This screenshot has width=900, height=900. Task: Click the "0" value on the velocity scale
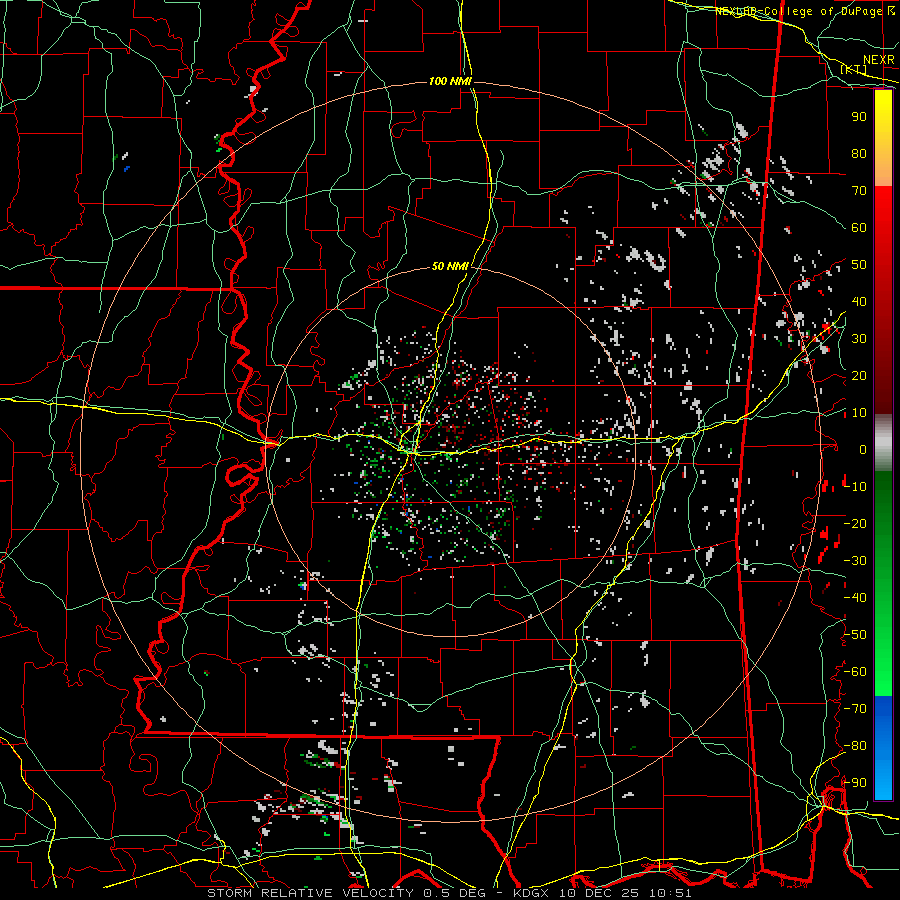[863, 449]
